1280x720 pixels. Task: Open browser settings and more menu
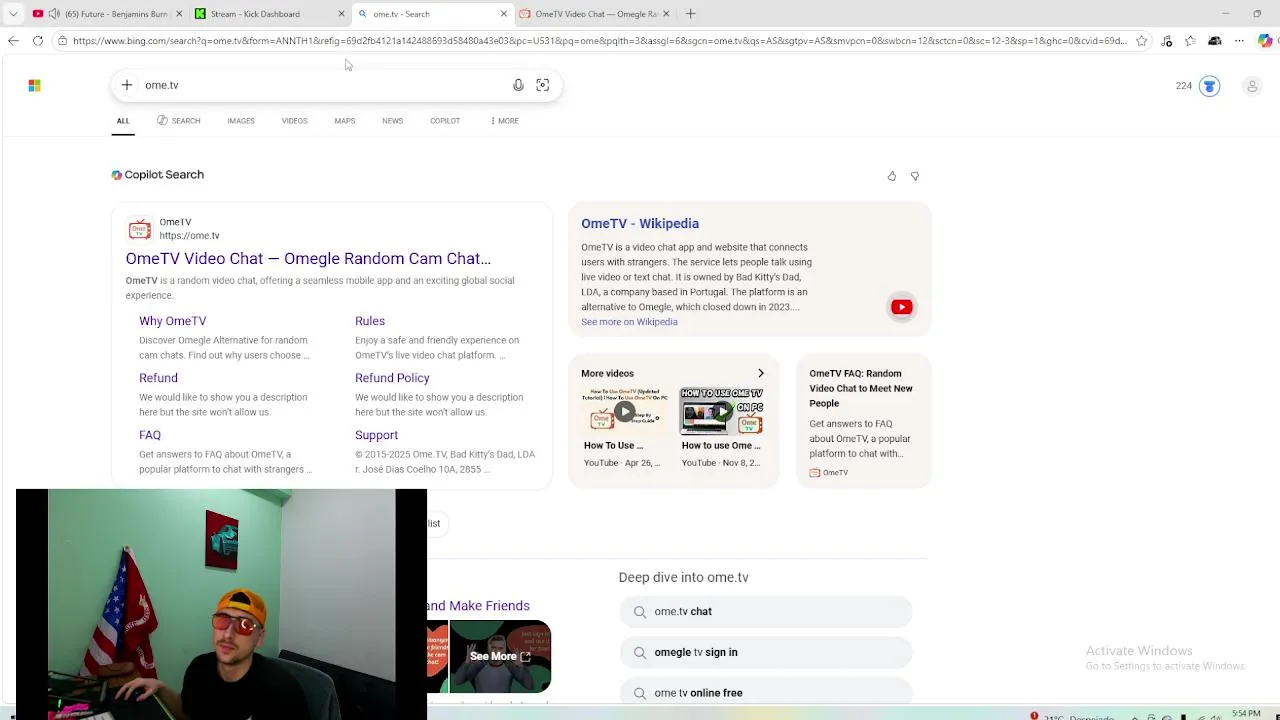[x=1239, y=41]
